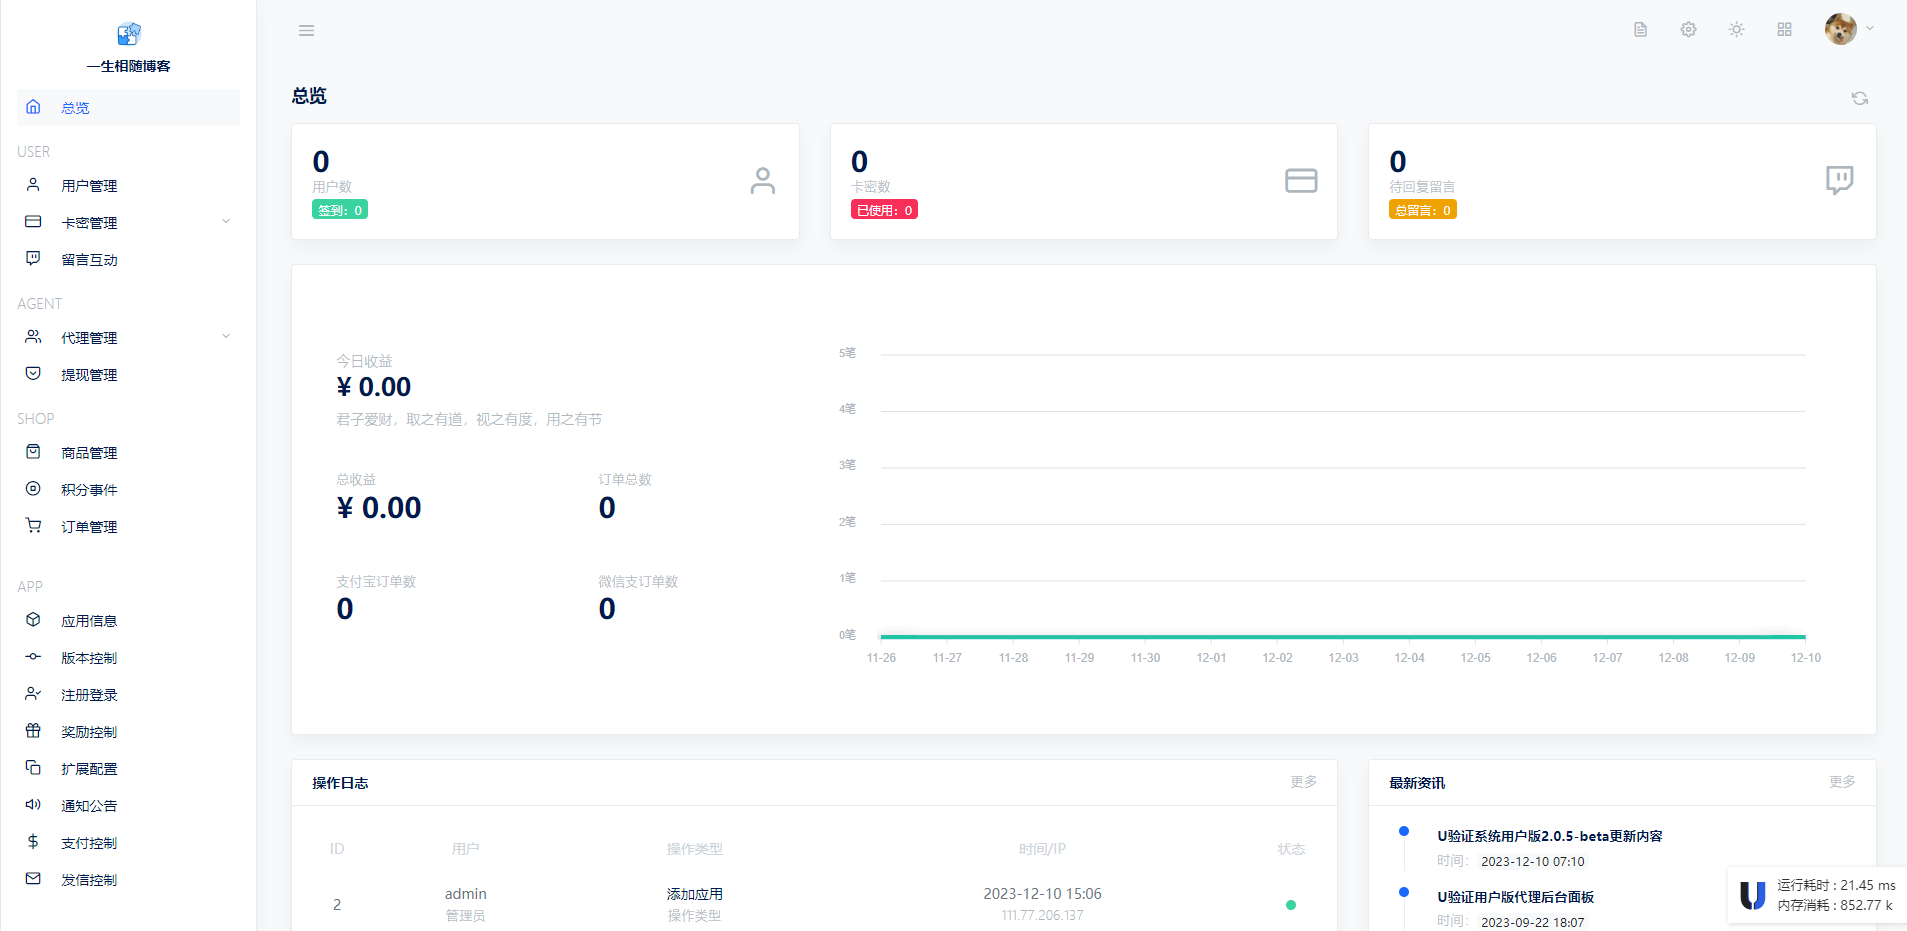The height and width of the screenshot is (931, 1907).
Task: Click 更多 in the 操作日志 panel
Action: click(1302, 782)
